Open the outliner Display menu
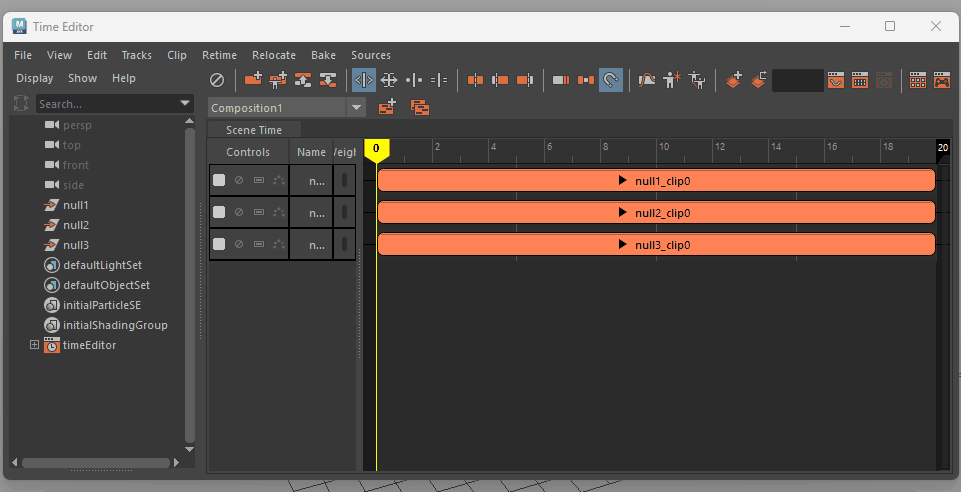Image resolution: width=961 pixels, height=492 pixels. coord(34,78)
